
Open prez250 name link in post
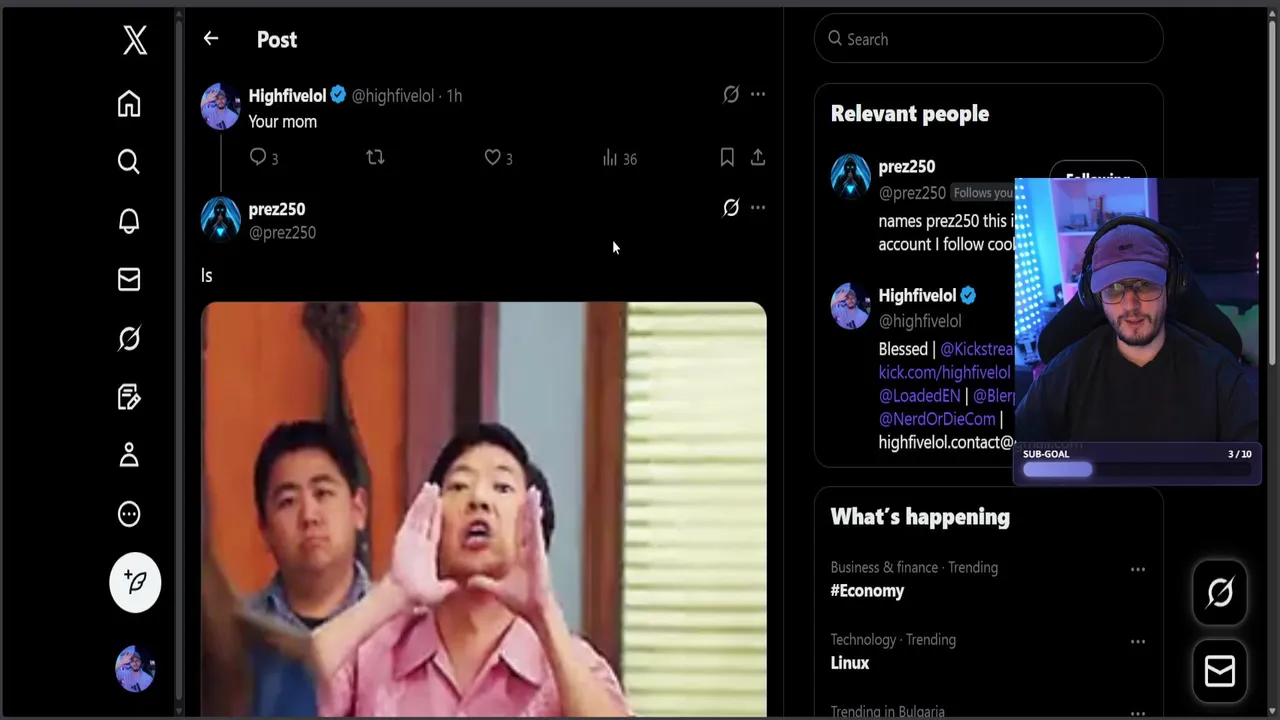click(x=277, y=209)
